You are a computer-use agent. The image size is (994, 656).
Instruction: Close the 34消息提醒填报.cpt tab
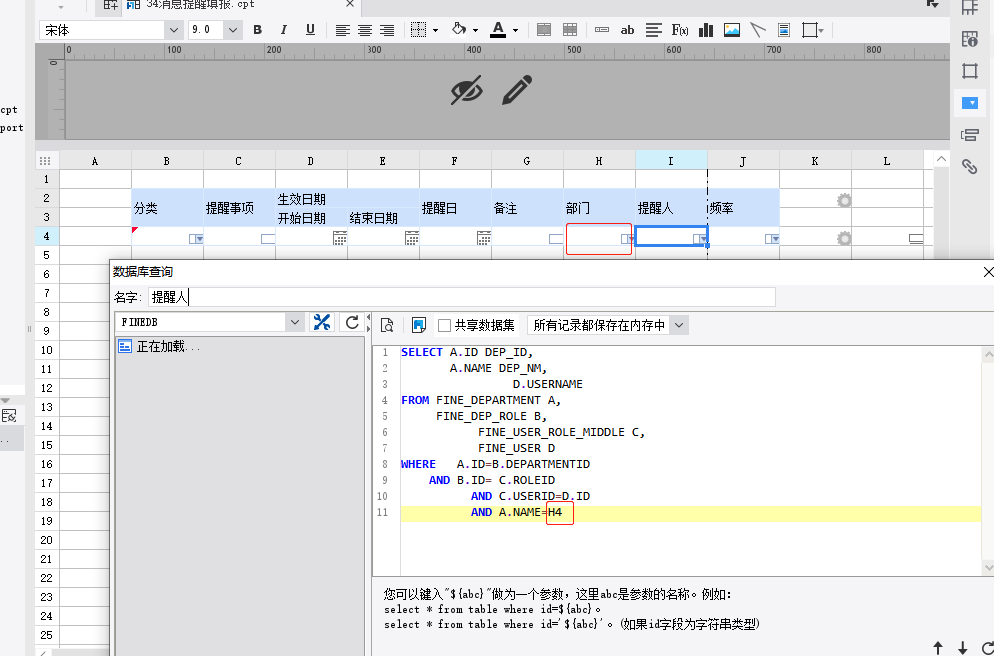pos(350,4)
